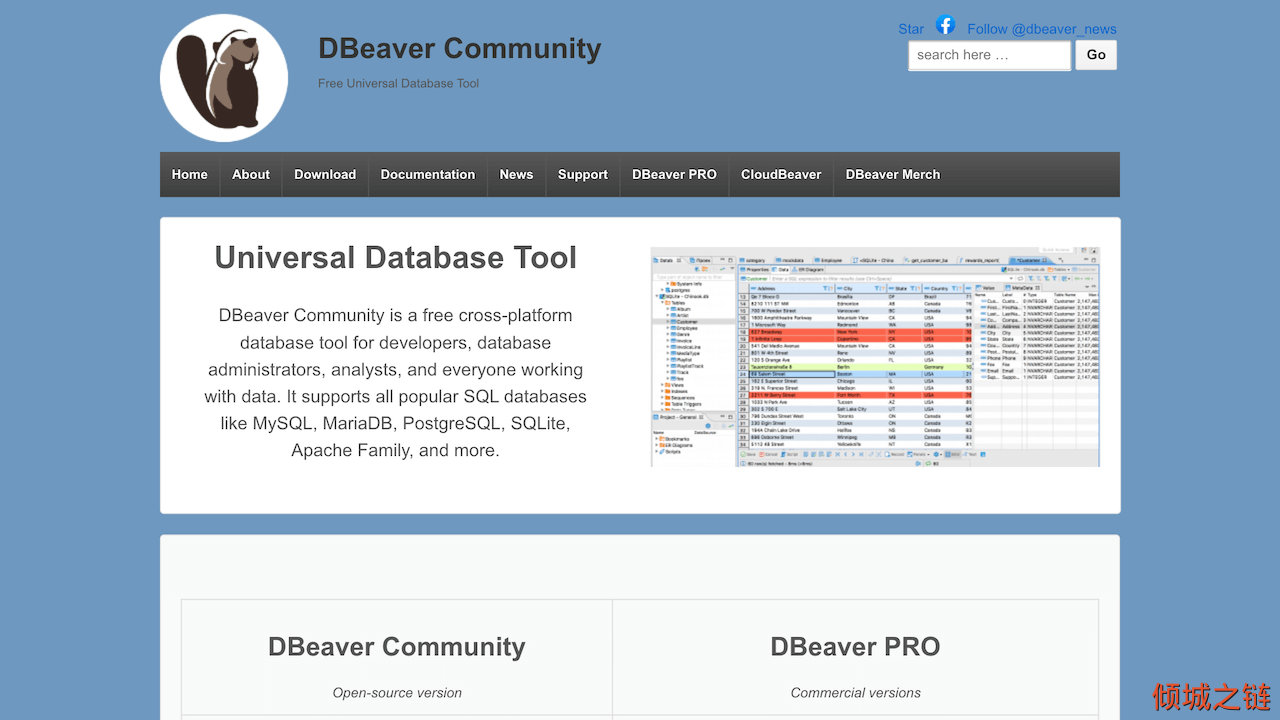This screenshot has height=720, width=1280.
Task: Open the Facebook icon link
Action: [945, 25]
